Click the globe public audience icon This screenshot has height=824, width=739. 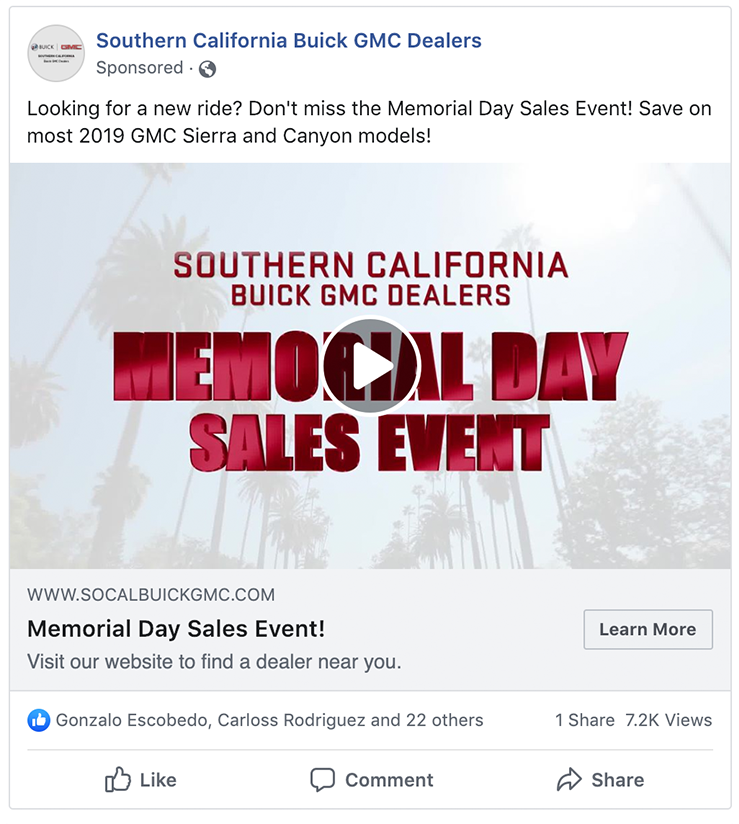(207, 69)
